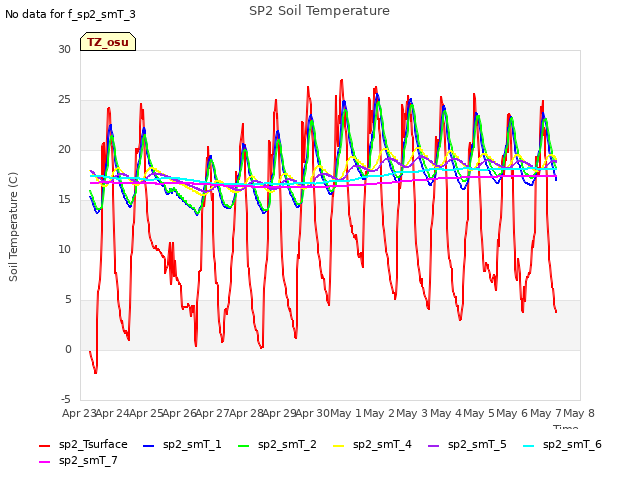Click the 0 y-axis tick label

point(68,349)
